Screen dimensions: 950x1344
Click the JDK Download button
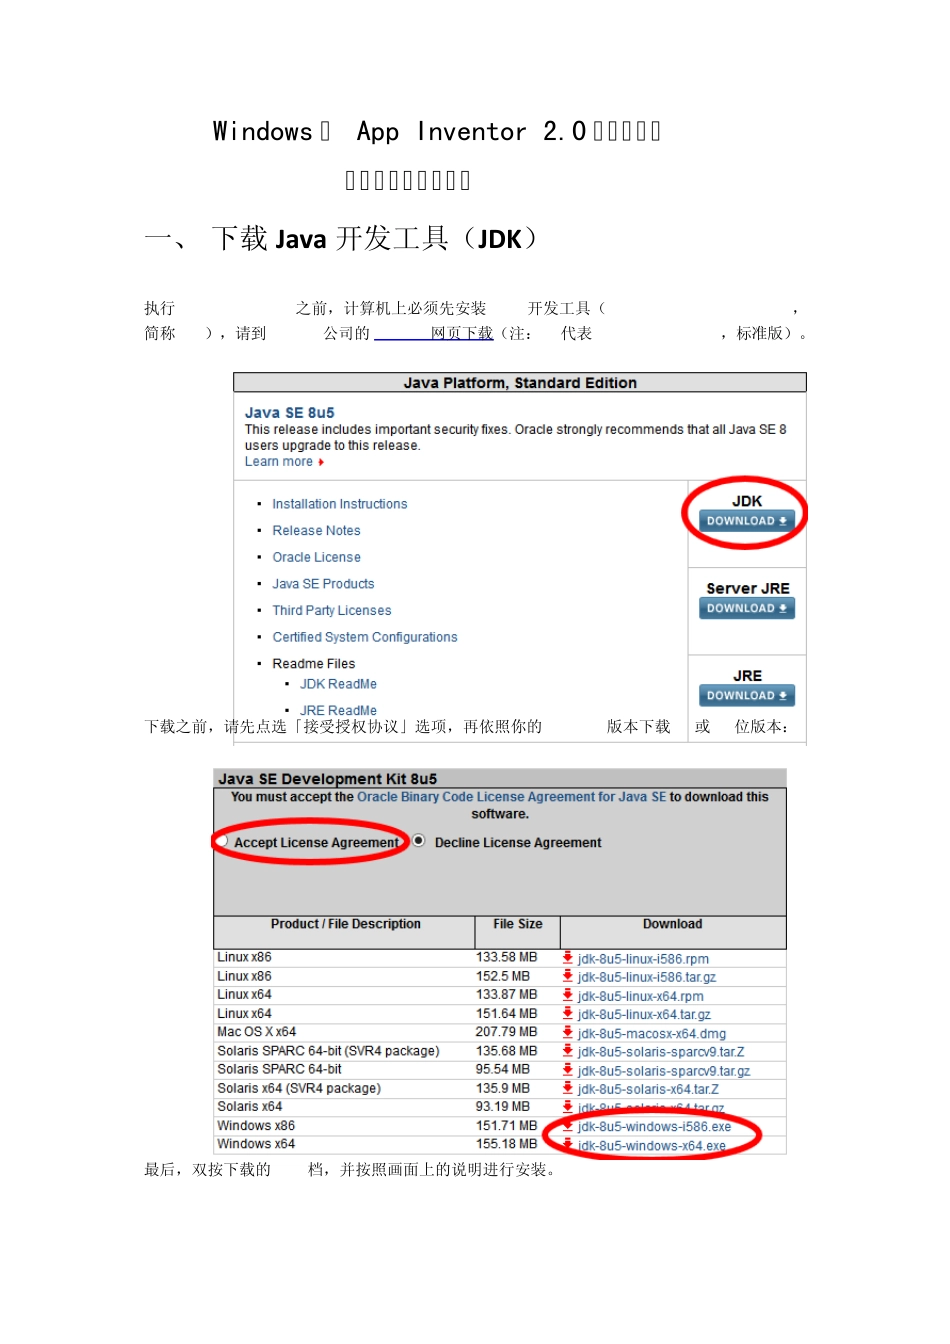747,521
